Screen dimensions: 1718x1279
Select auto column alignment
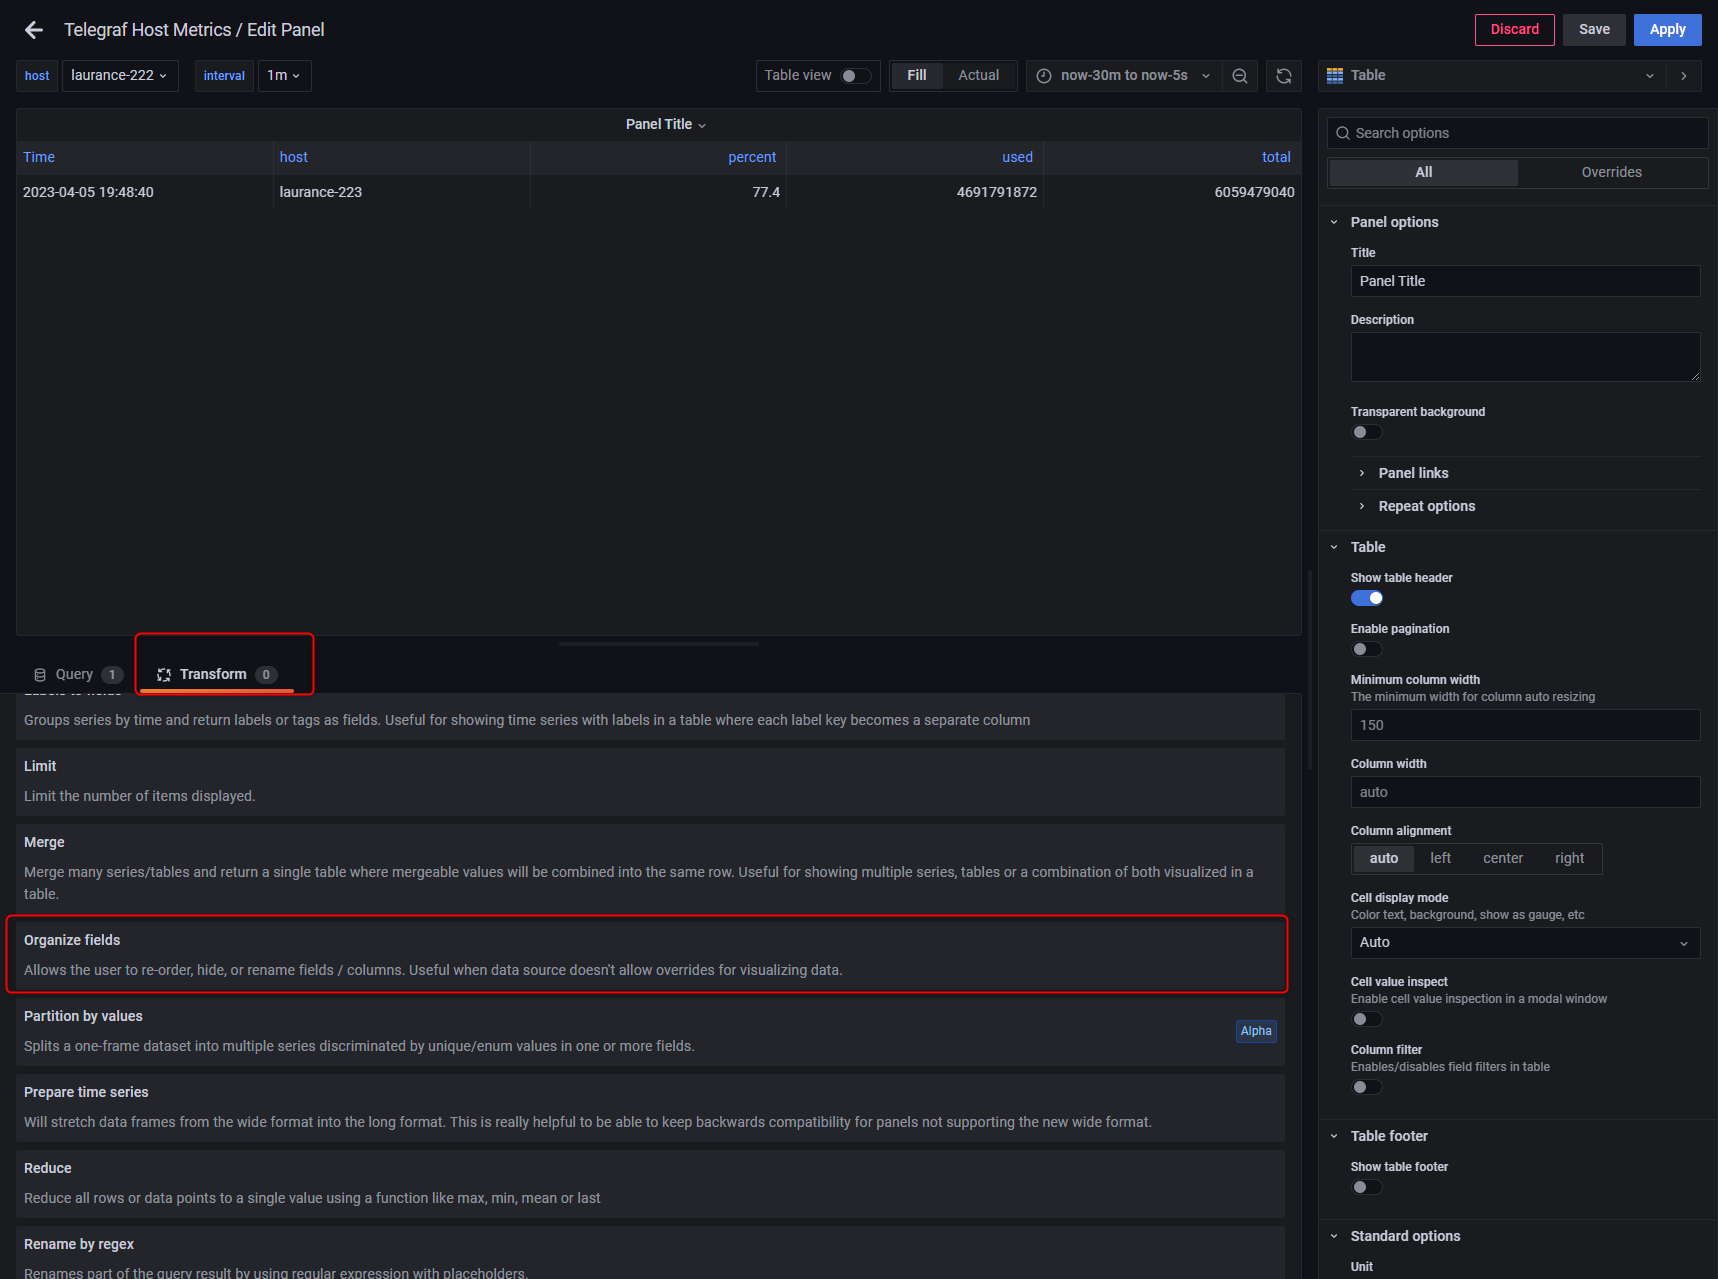tap(1384, 859)
